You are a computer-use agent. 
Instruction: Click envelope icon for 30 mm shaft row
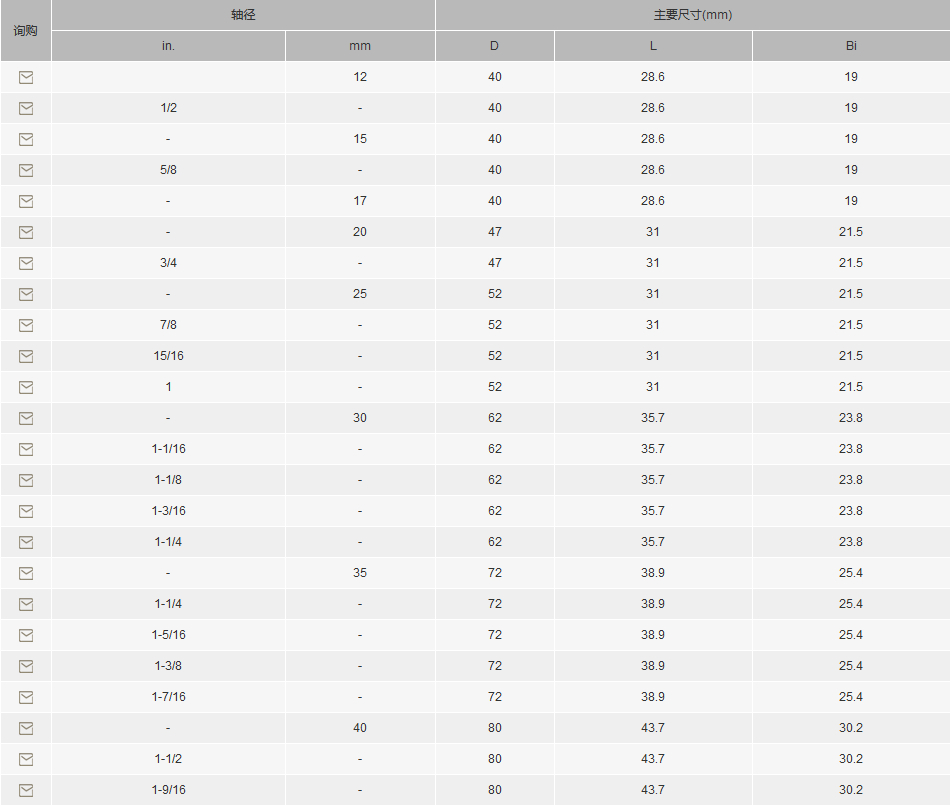pyautogui.click(x=26, y=418)
